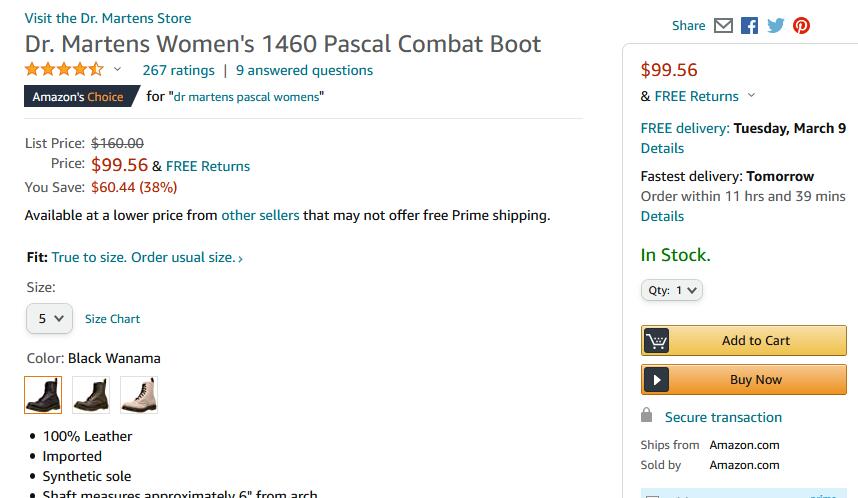The width and height of the screenshot is (858, 498).
Task: Share product via email envelope icon
Action: [x=723, y=26]
